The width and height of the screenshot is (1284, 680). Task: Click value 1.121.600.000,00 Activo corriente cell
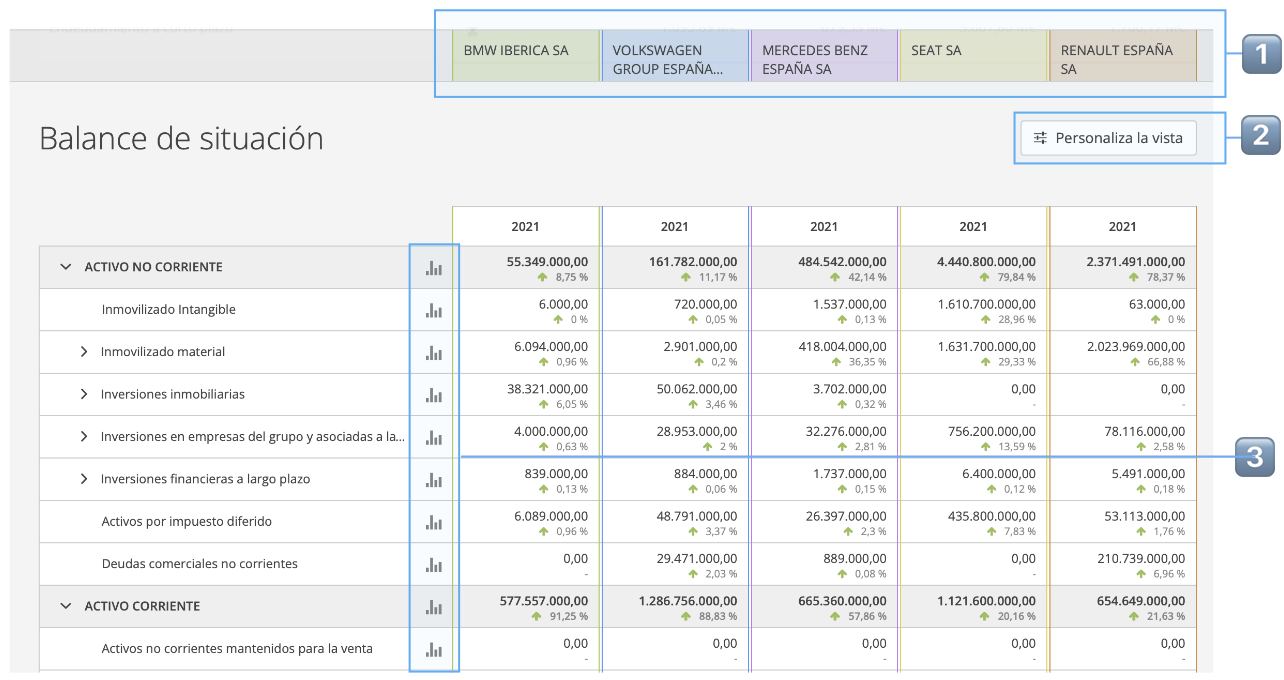986,600
